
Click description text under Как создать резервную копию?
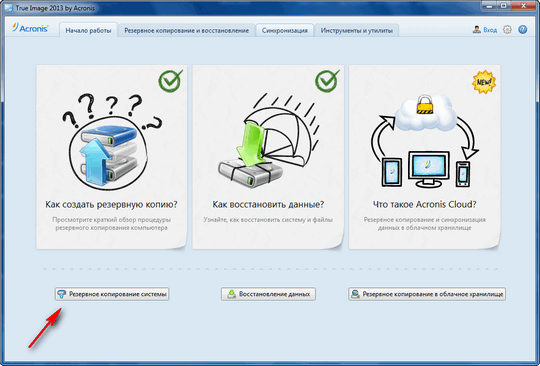click(111, 223)
